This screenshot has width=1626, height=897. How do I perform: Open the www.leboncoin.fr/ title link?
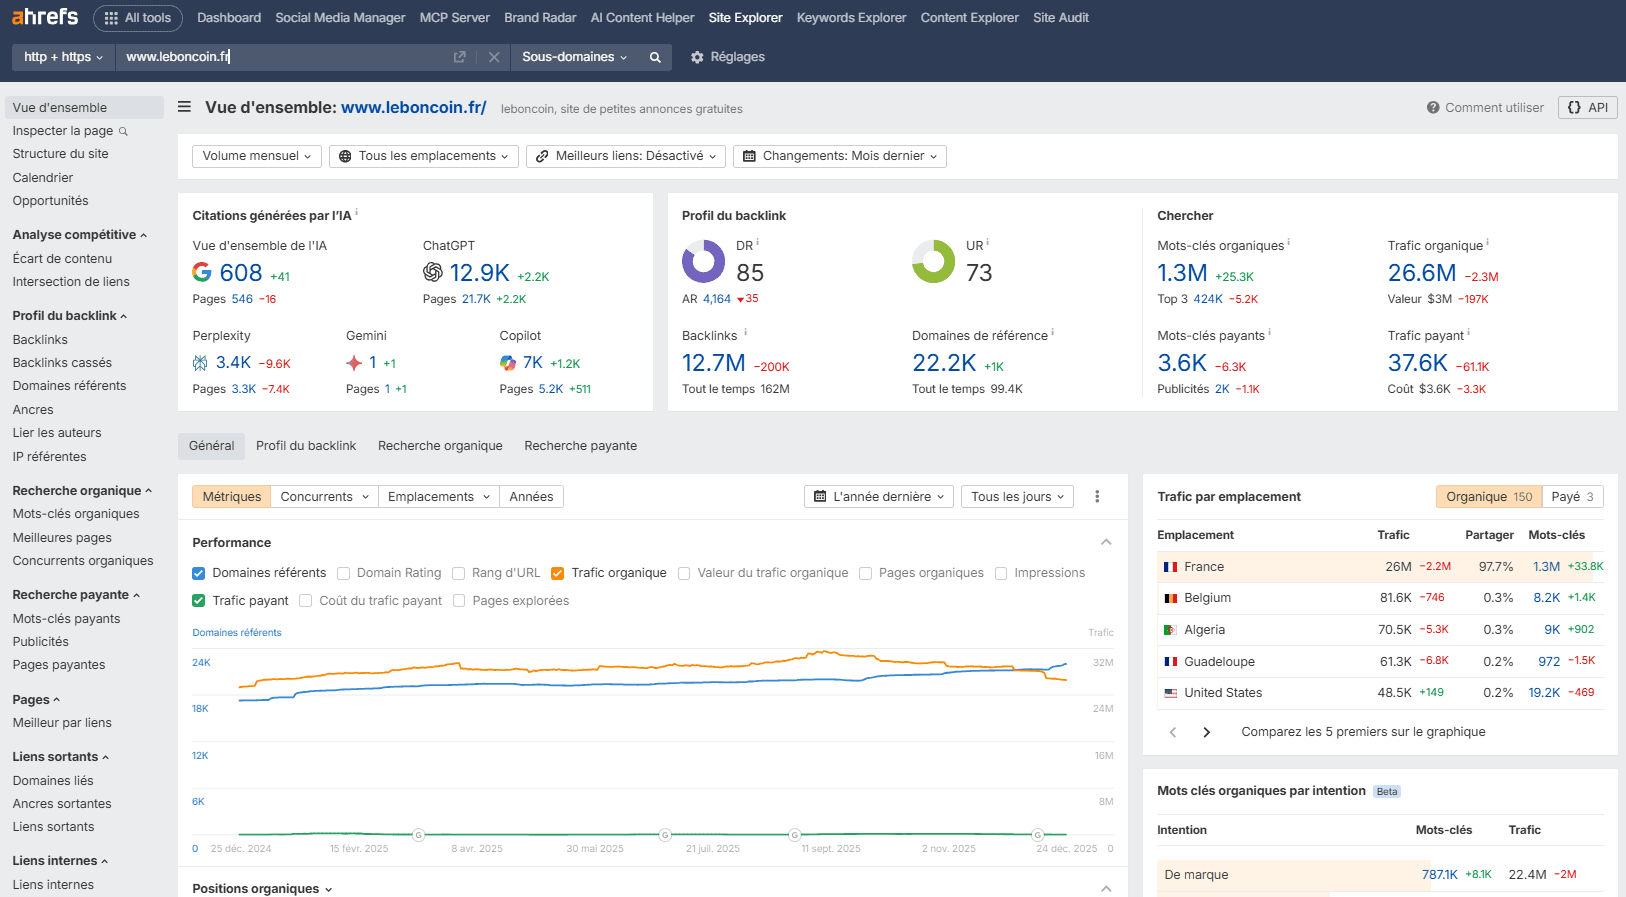[414, 107]
